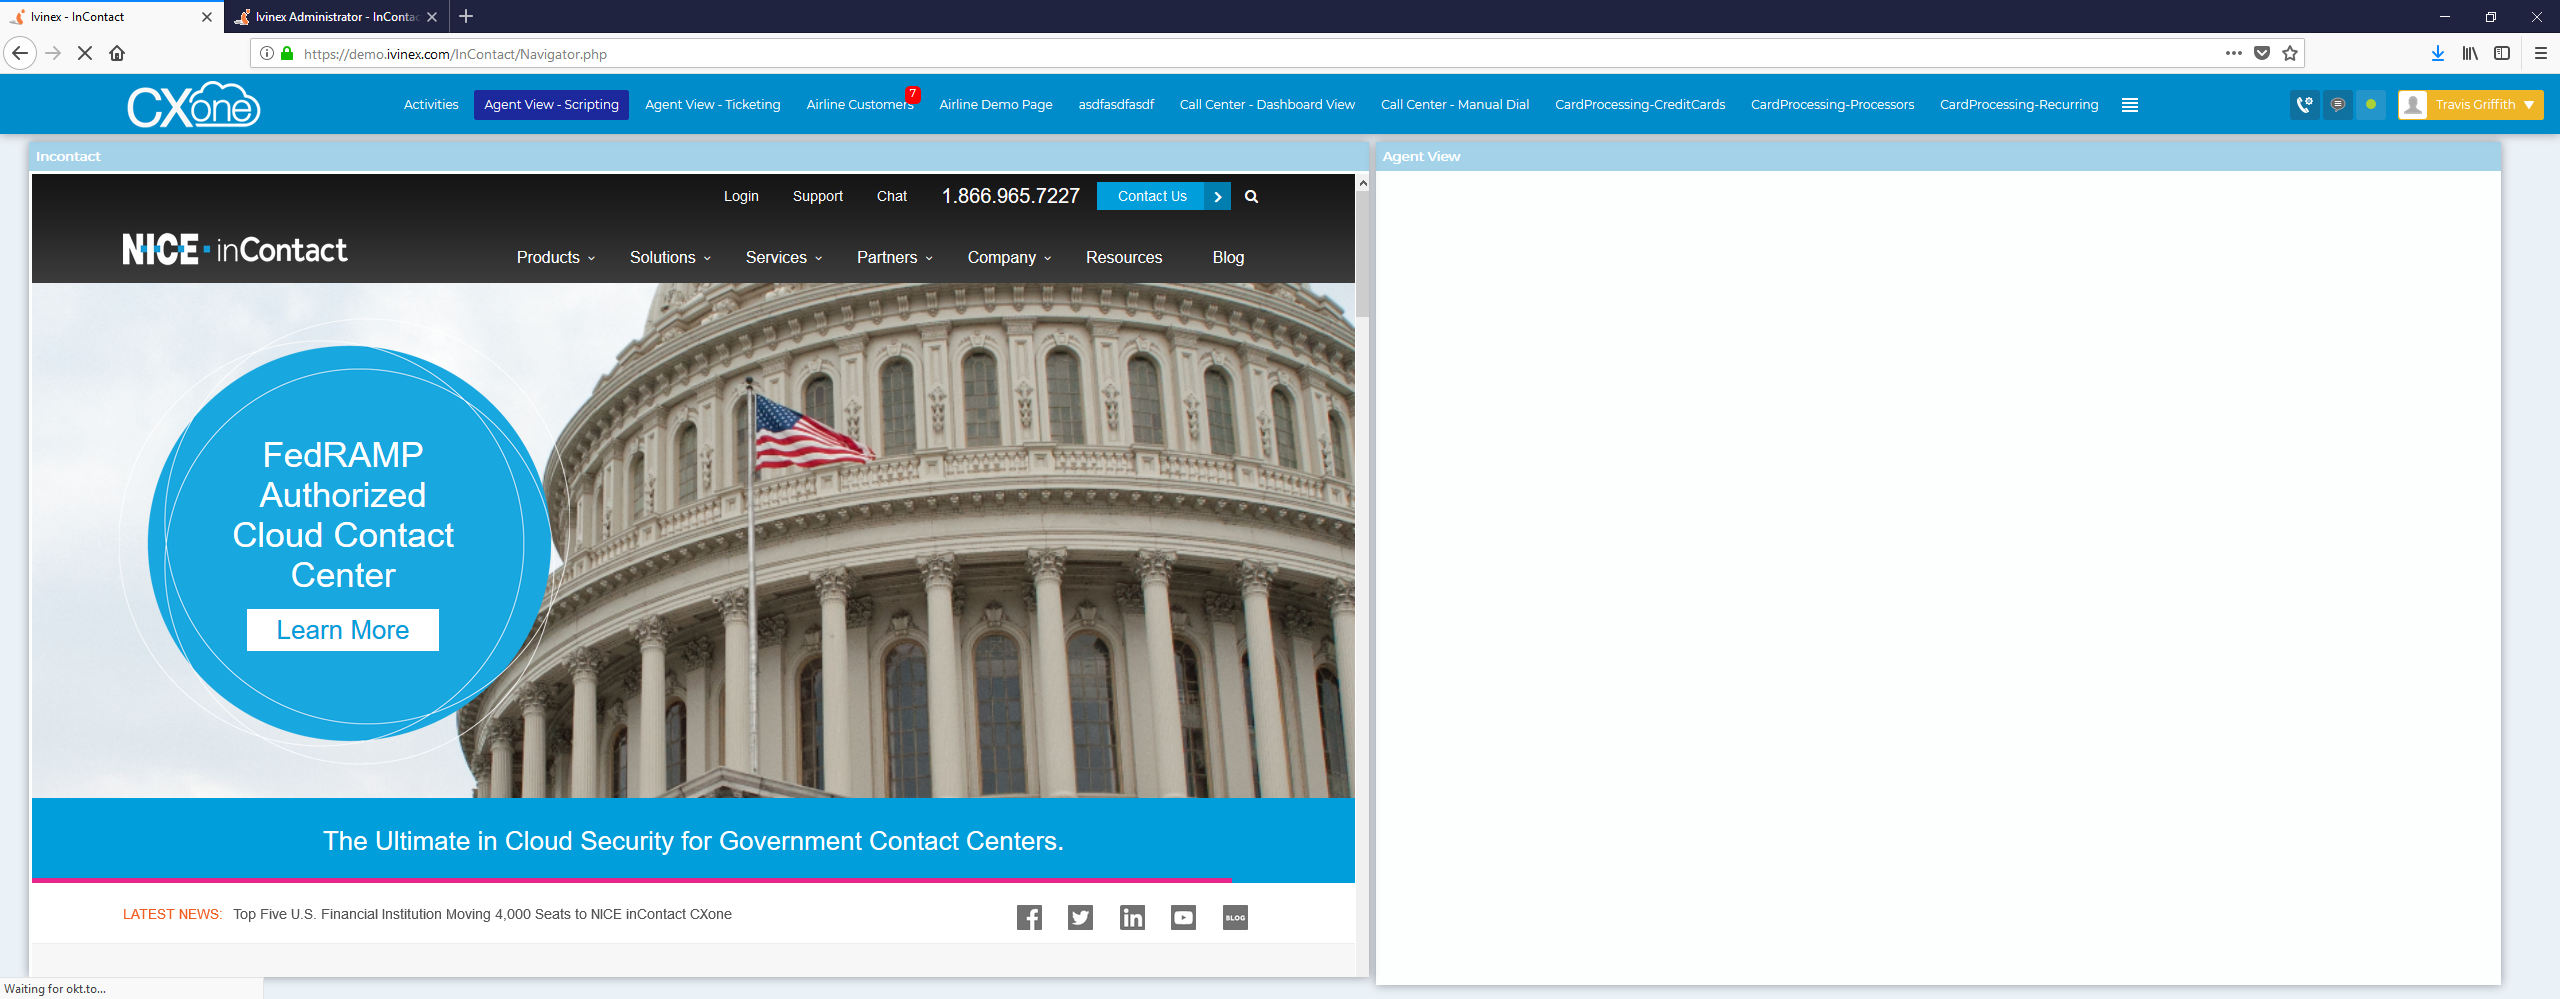Open the Firefox library icon

coord(2470,53)
